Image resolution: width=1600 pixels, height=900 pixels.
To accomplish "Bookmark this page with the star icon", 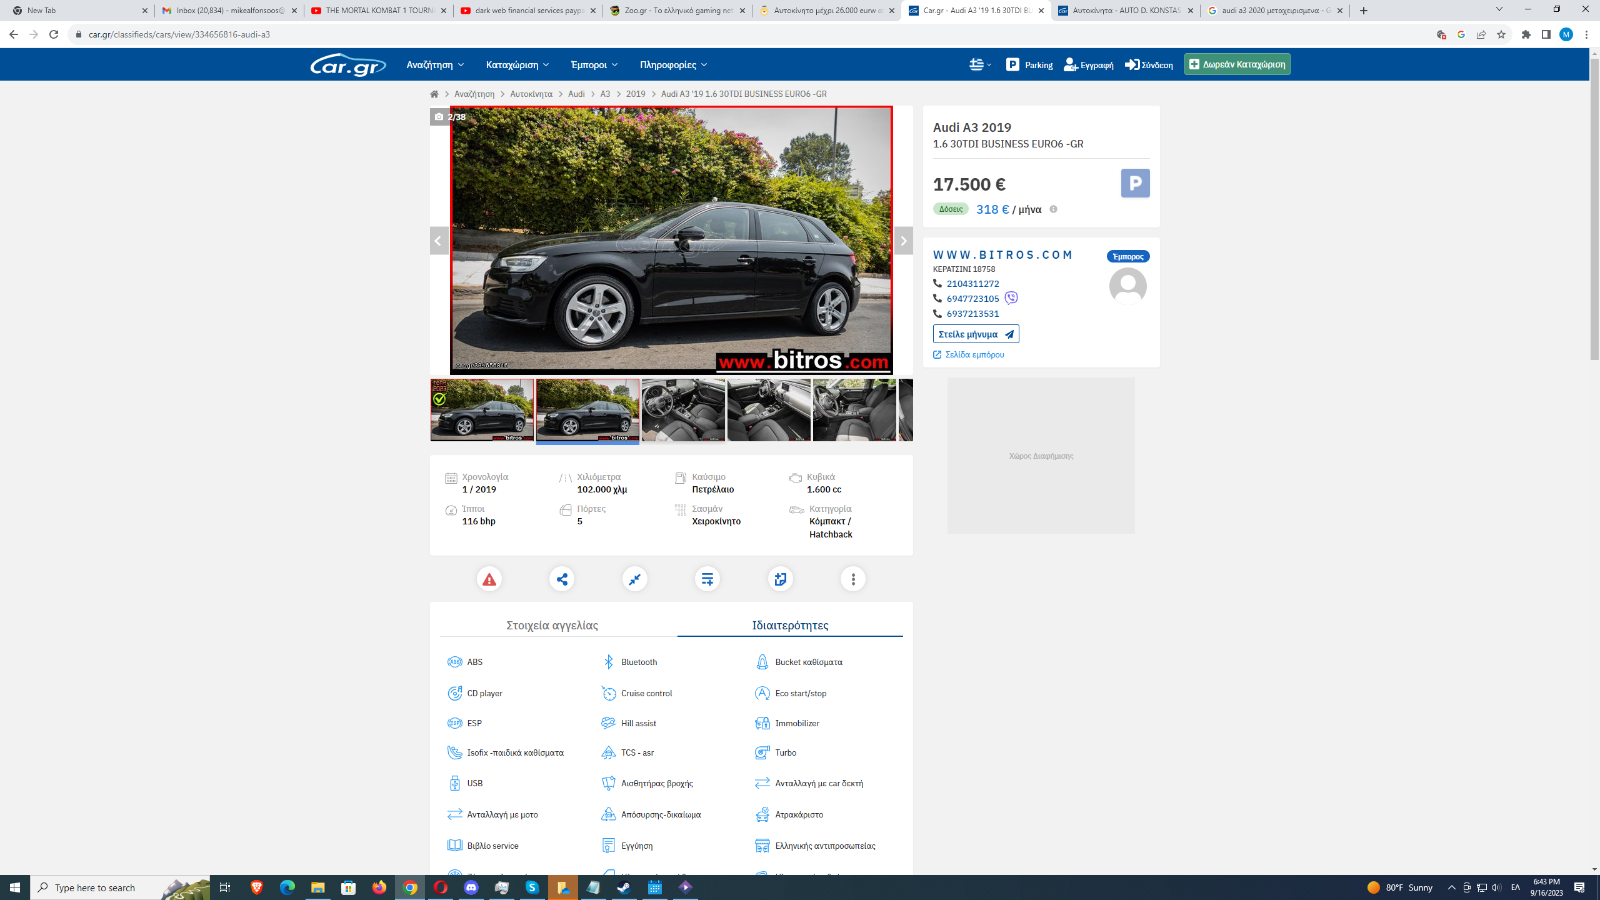I will tap(1501, 34).
